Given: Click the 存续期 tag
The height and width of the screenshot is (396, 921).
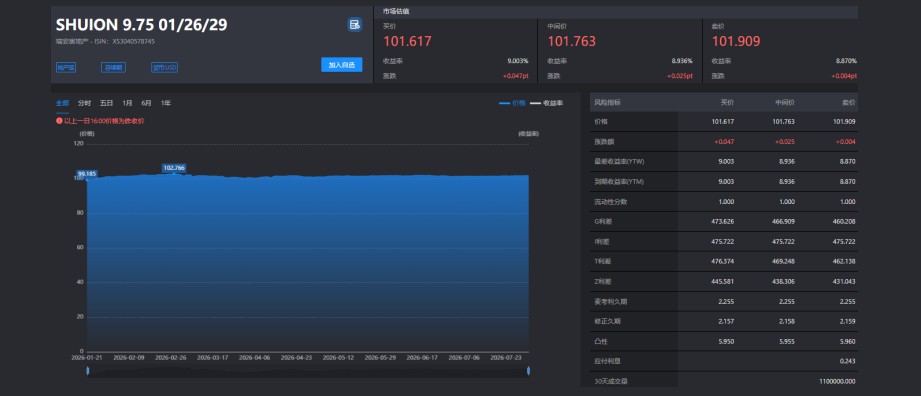Looking at the screenshot, I should (x=113, y=68).
